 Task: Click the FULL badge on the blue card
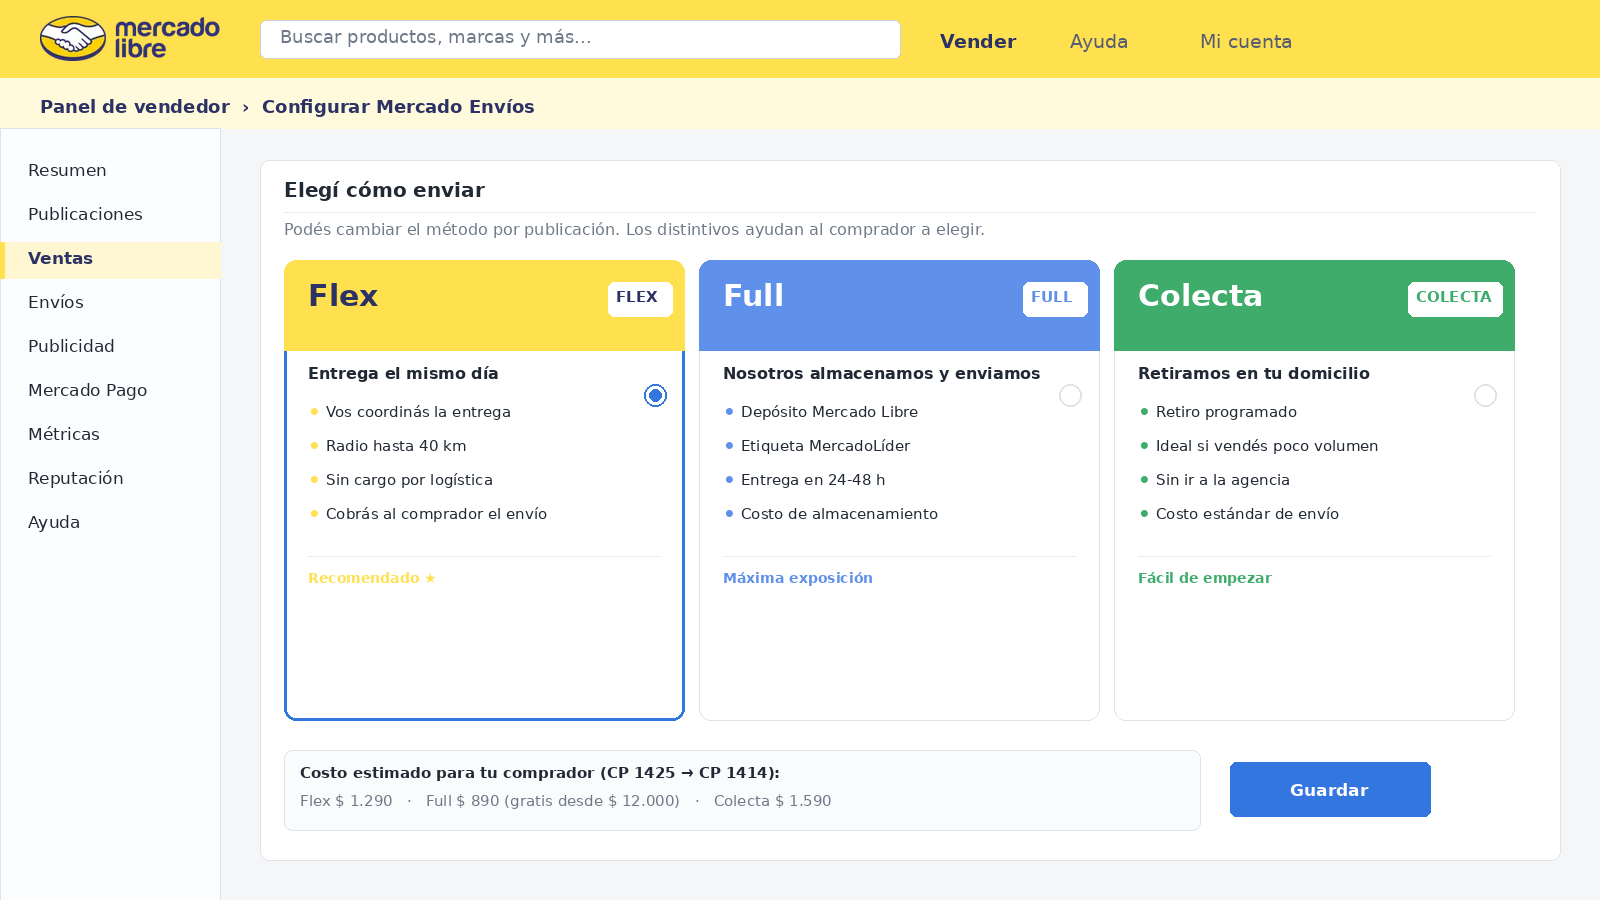(1055, 298)
